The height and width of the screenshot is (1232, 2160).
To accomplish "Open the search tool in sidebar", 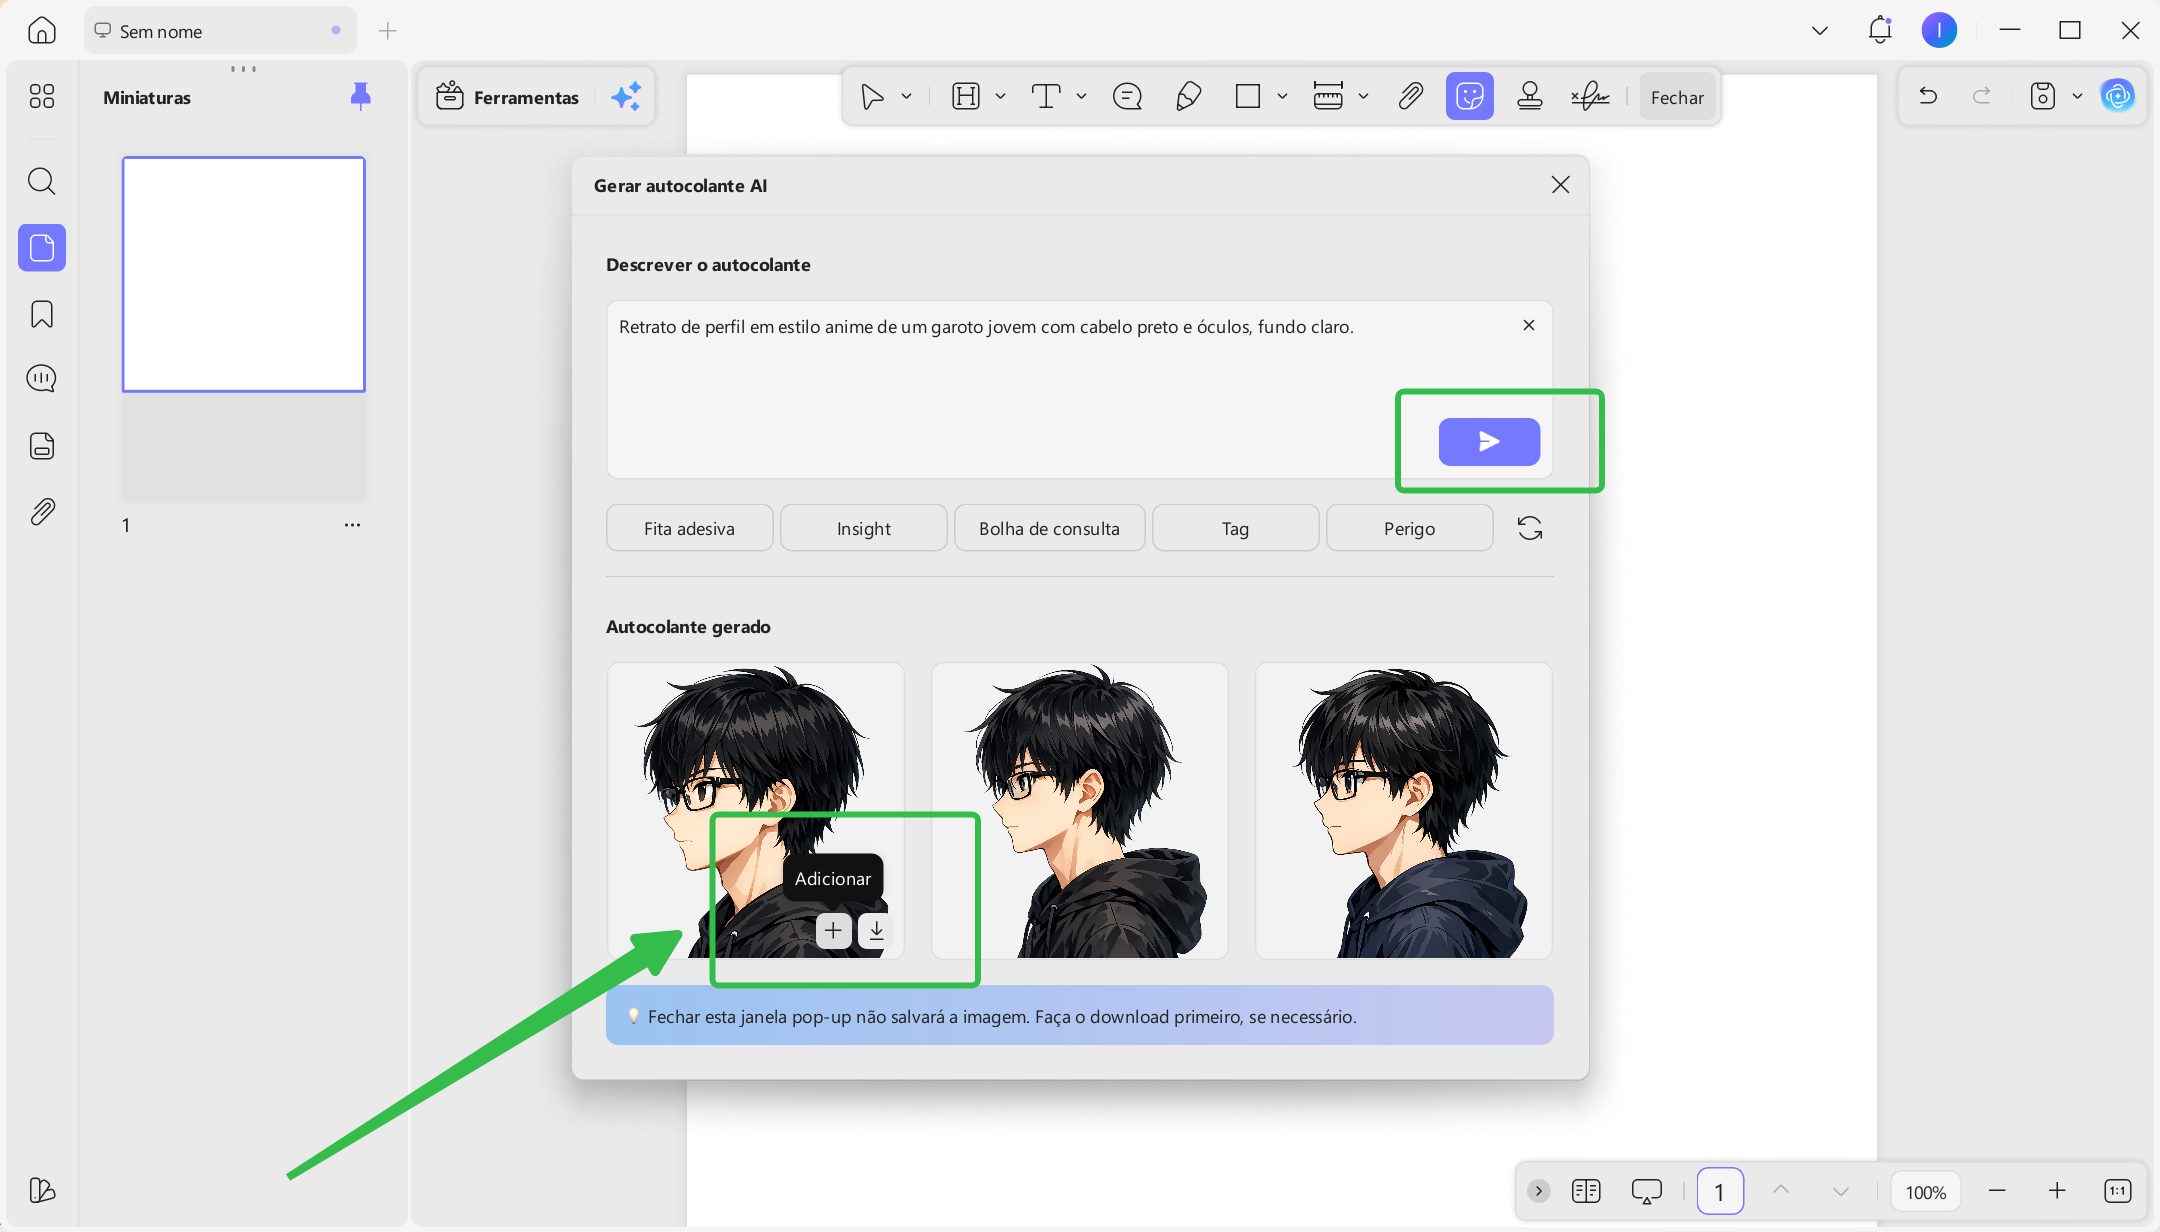I will (x=42, y=181).
